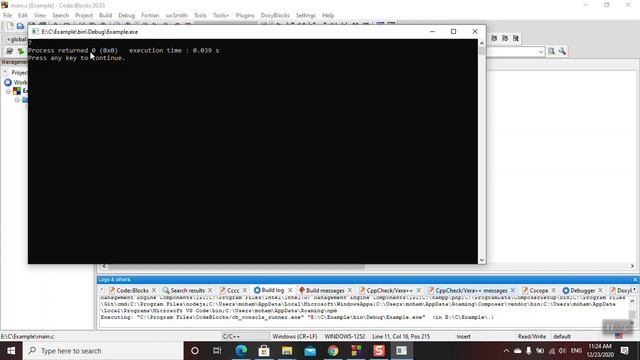This screenshot has height=360, width=640.
Task: Click the wrench options icon
Action: click(562, 51)
